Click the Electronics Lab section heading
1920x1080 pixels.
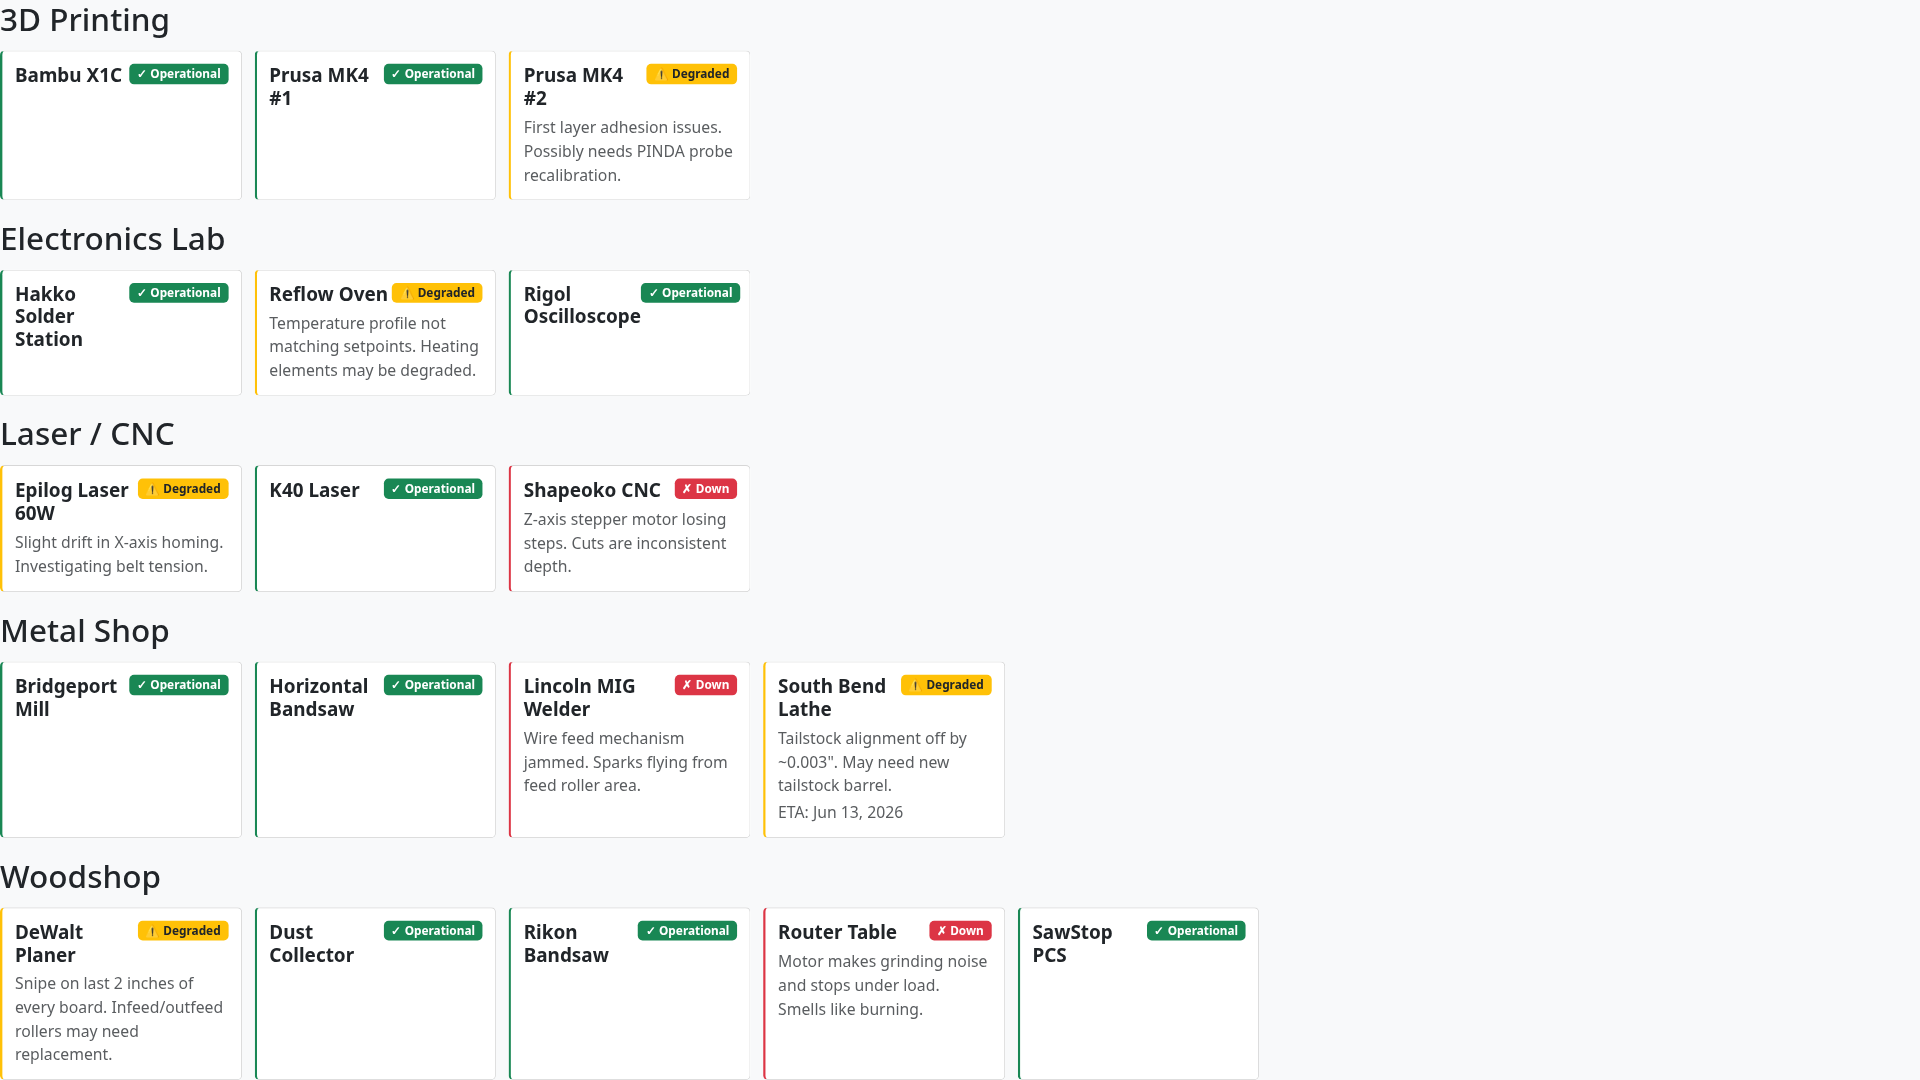coord(113,239)
